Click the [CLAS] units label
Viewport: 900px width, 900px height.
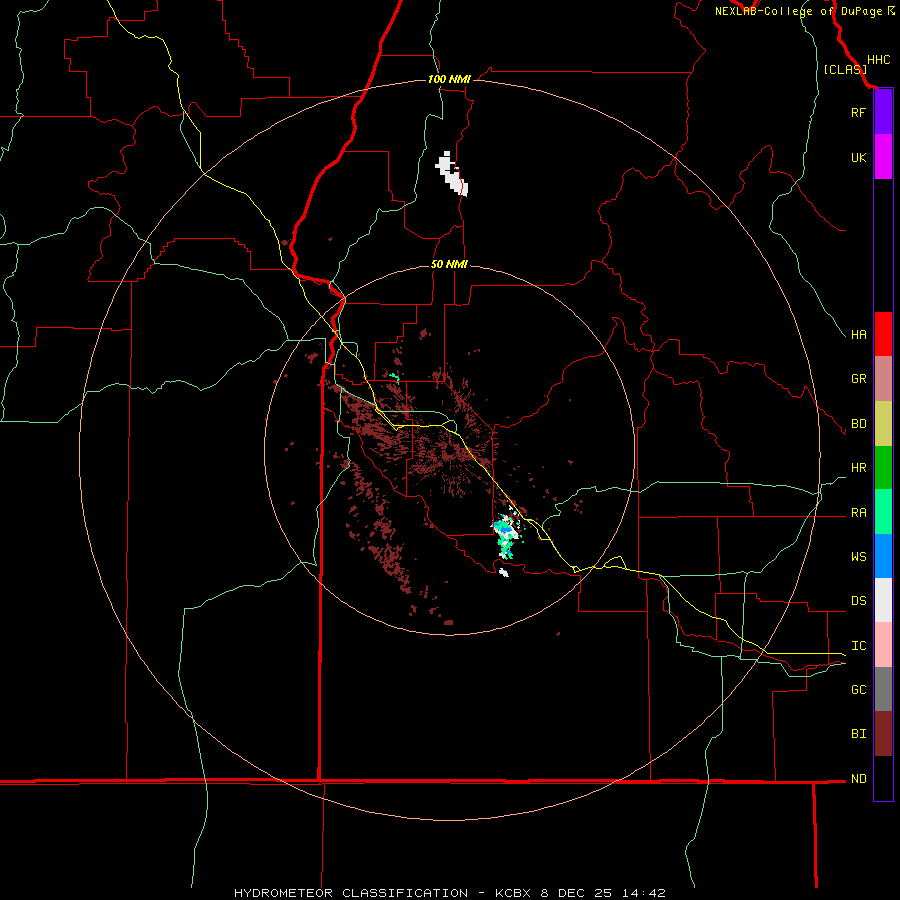tap(845, 69)
